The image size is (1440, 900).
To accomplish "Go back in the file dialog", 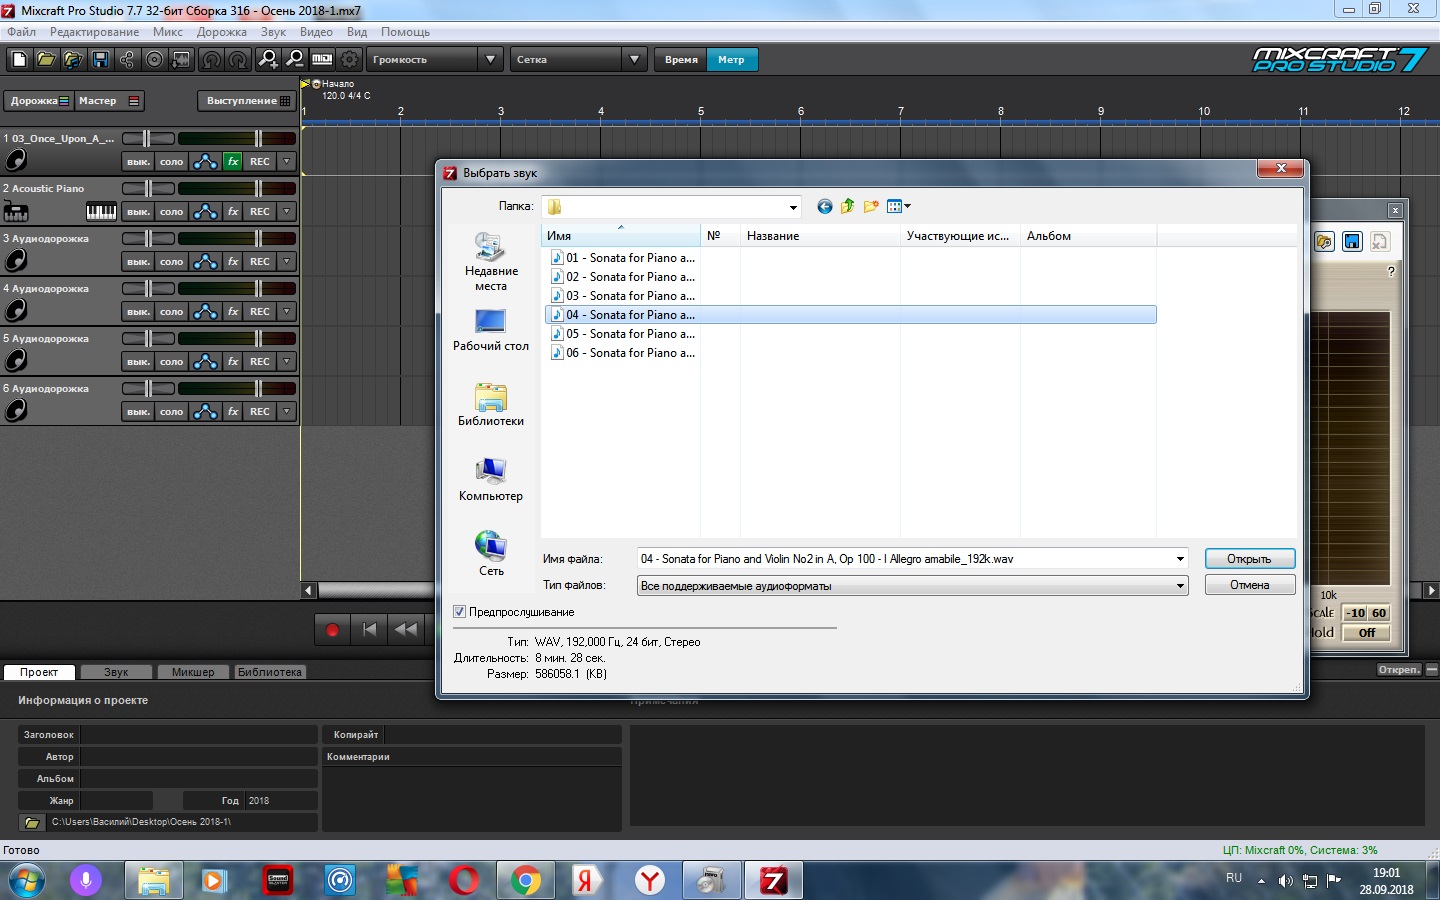I will point(825,206).
